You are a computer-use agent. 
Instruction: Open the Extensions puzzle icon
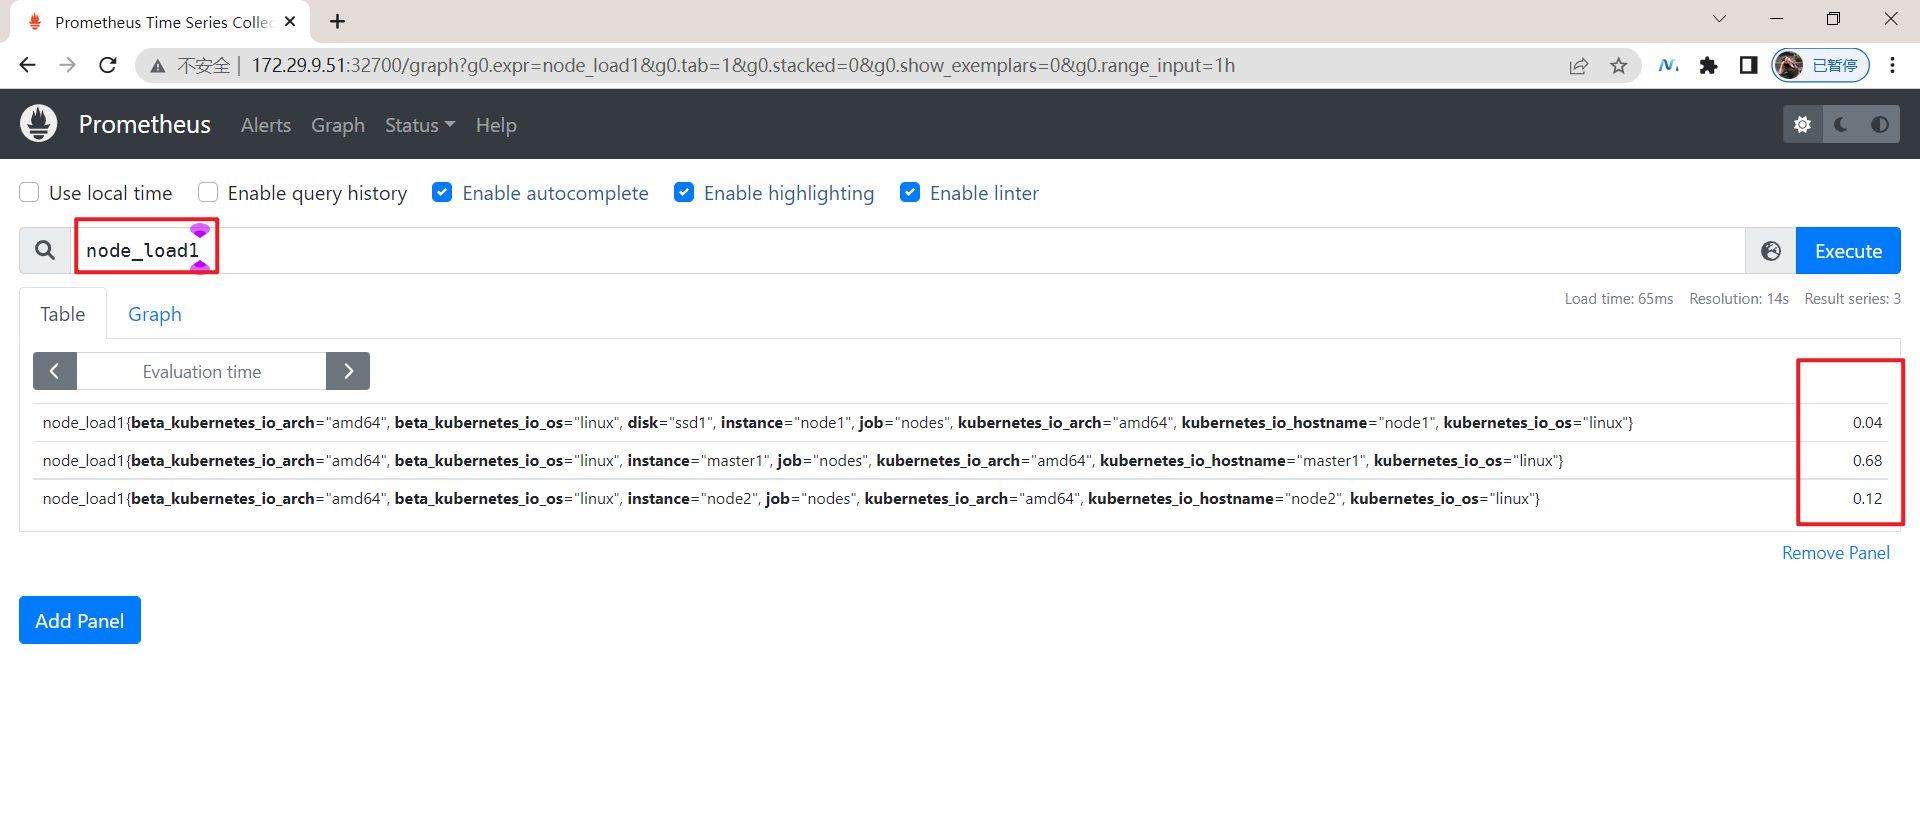[1708, 65]
